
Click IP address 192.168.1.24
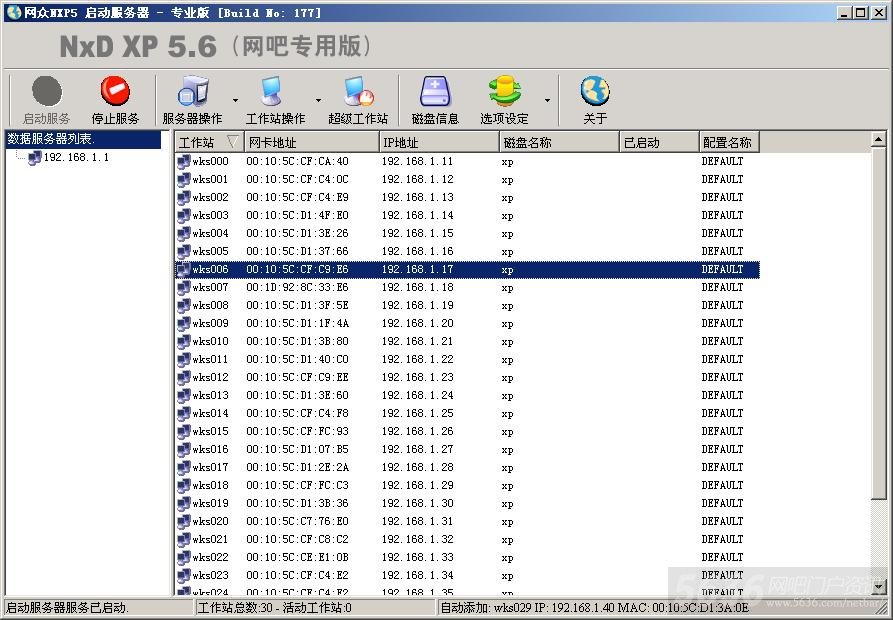(417, 396)
